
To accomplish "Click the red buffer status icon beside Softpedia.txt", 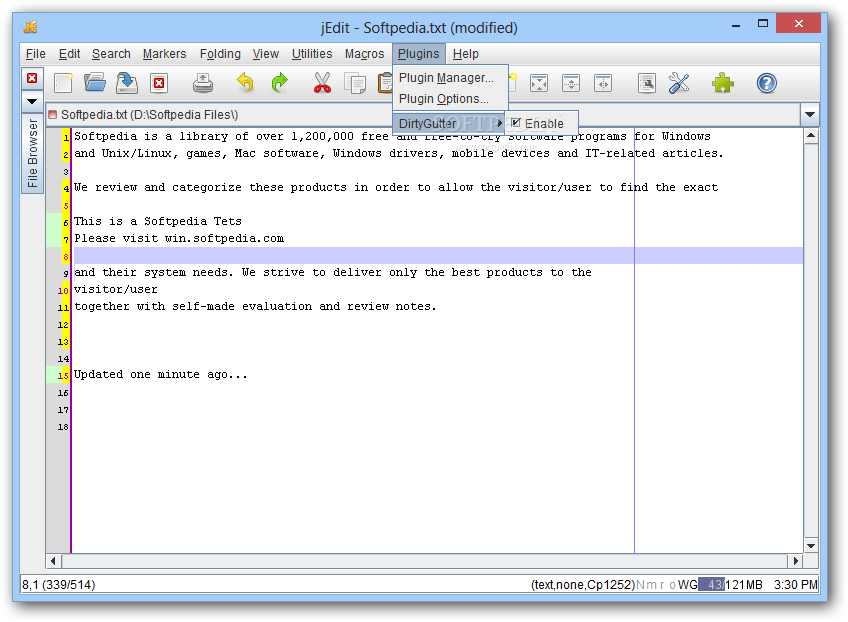I will pyautogui.click(x=52, y=115).
